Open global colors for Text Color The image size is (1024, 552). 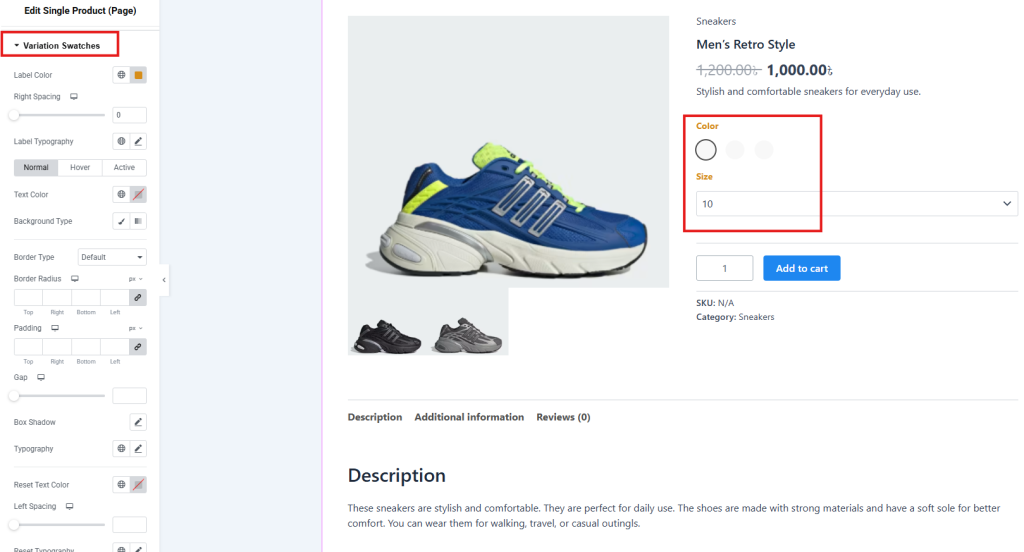121,195
